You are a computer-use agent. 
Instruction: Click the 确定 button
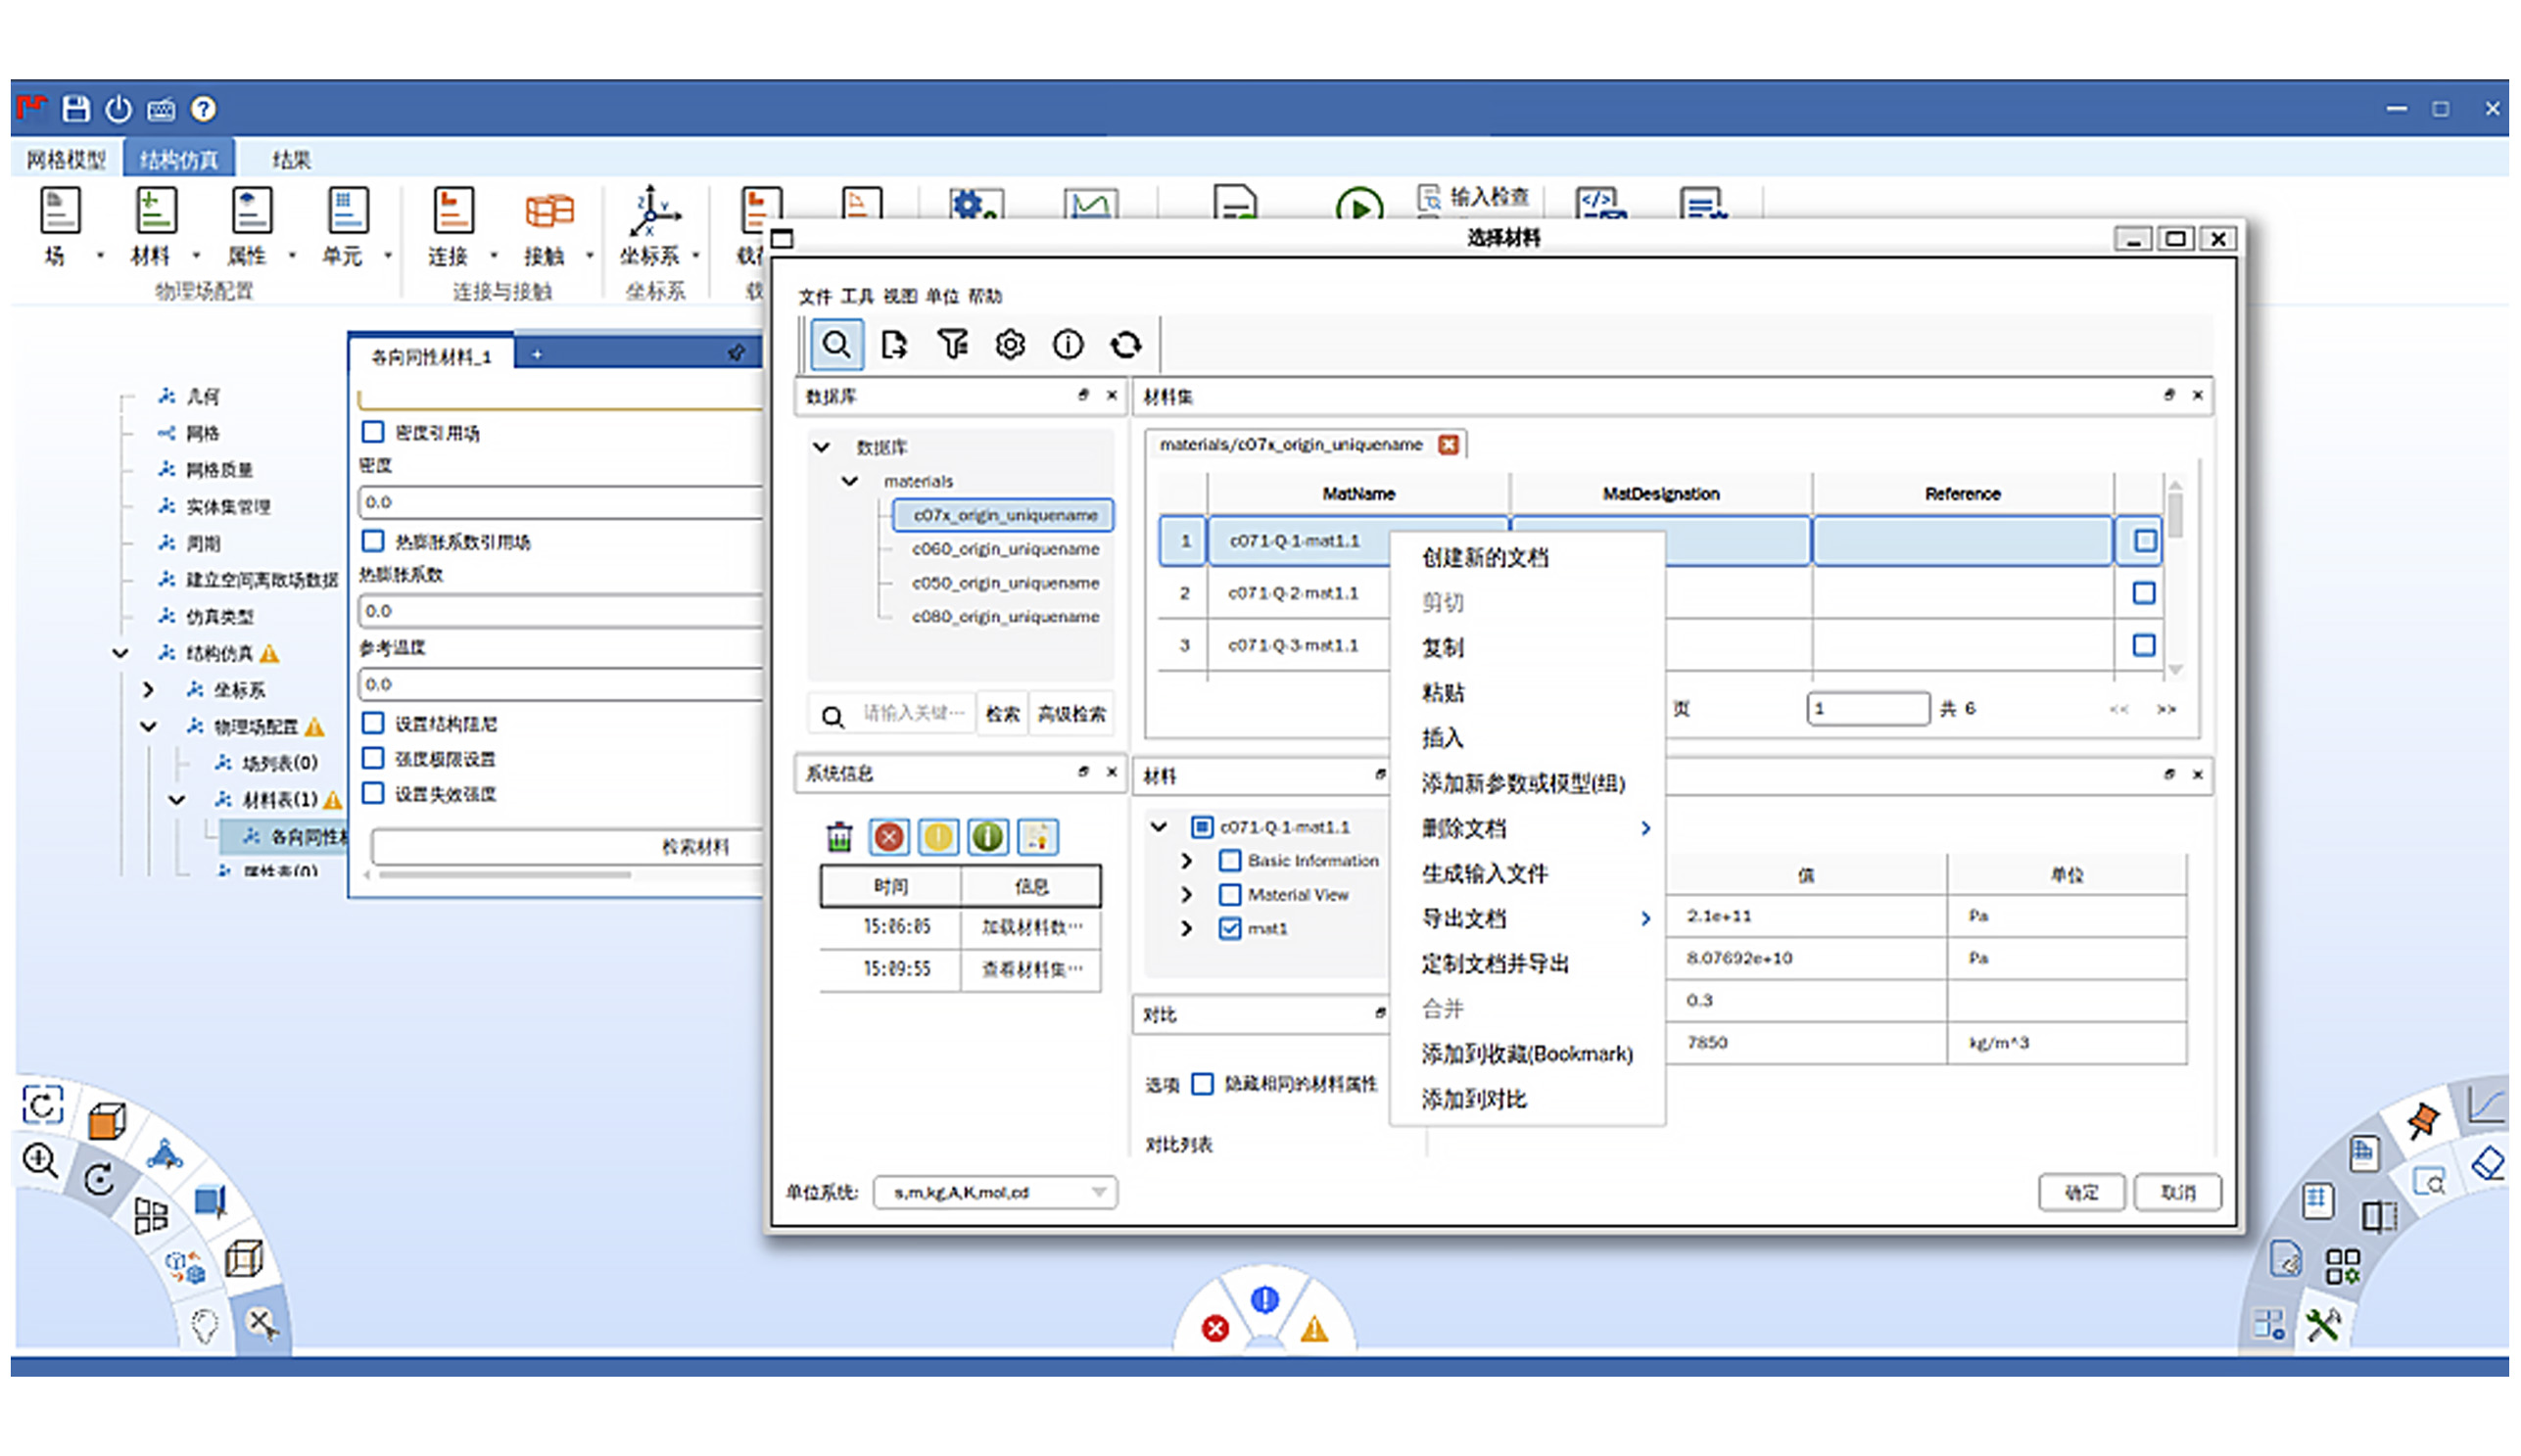(x=2081, y=1192)
